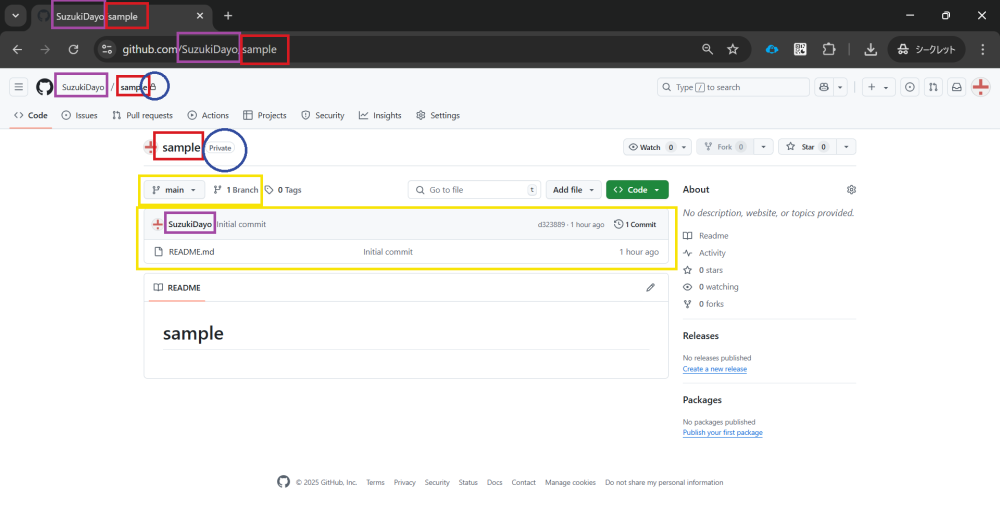
Task: View the 1 Commit history
Action: (x=635, y=225)
